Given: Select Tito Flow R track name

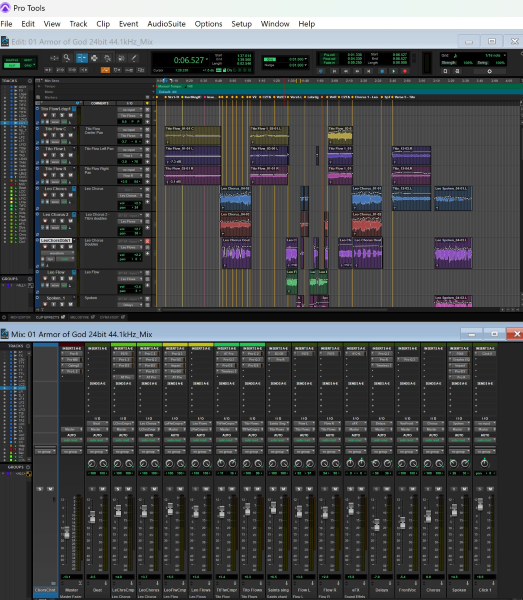Looking at the screenshot, I should point(56,169).
